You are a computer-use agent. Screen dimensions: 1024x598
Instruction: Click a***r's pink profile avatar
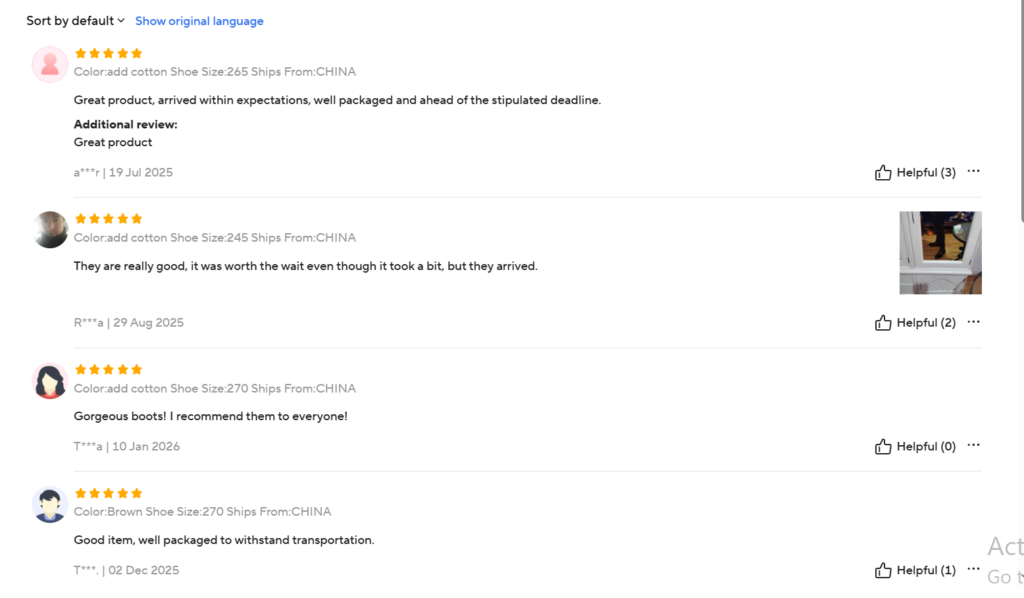point(50,65)
